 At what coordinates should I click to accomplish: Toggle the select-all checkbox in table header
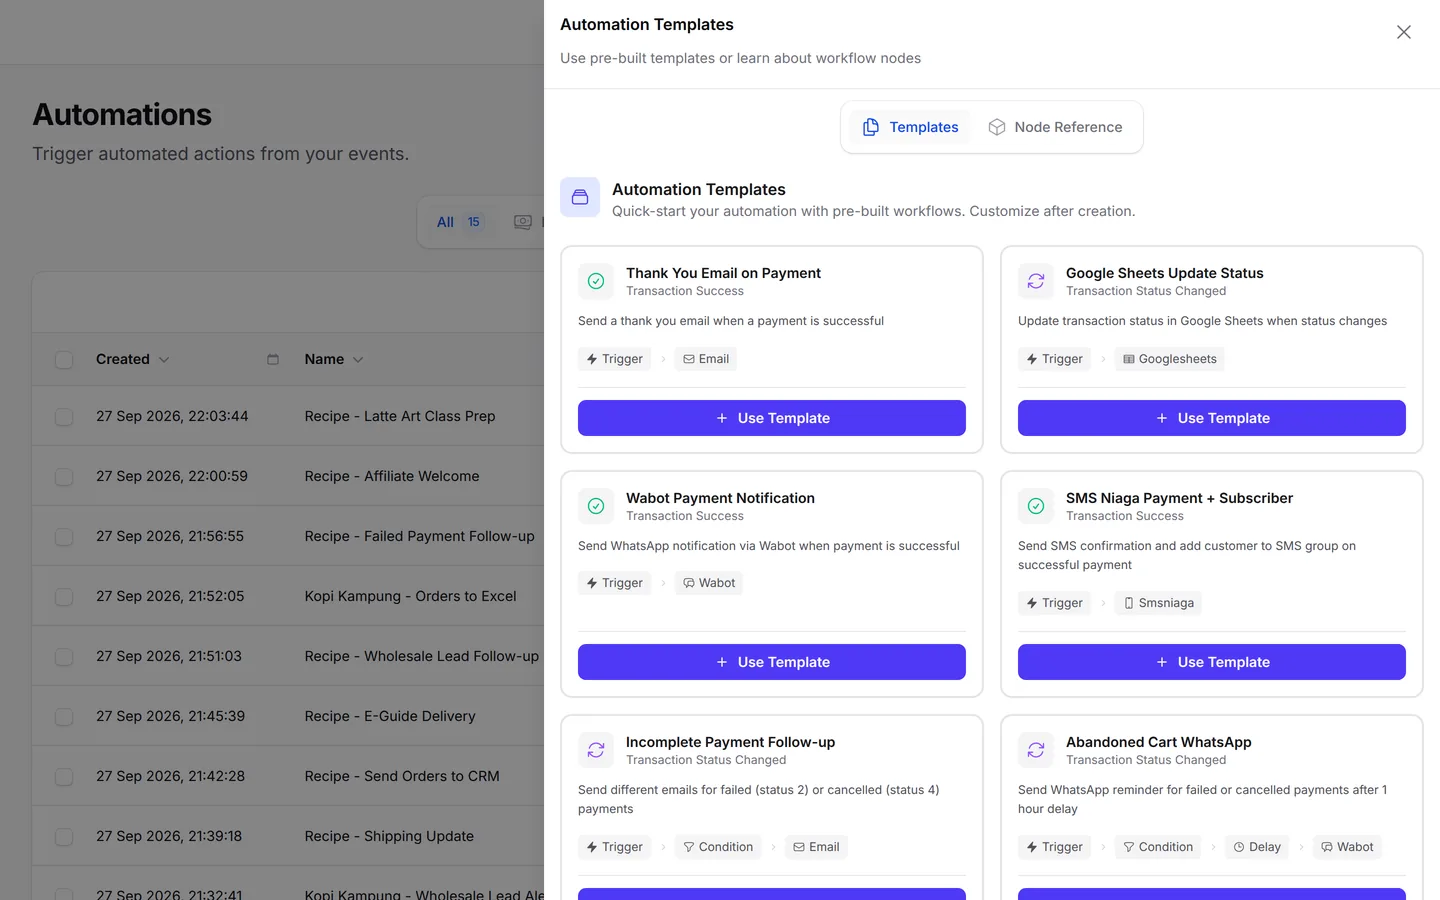(x=64, y=360)
